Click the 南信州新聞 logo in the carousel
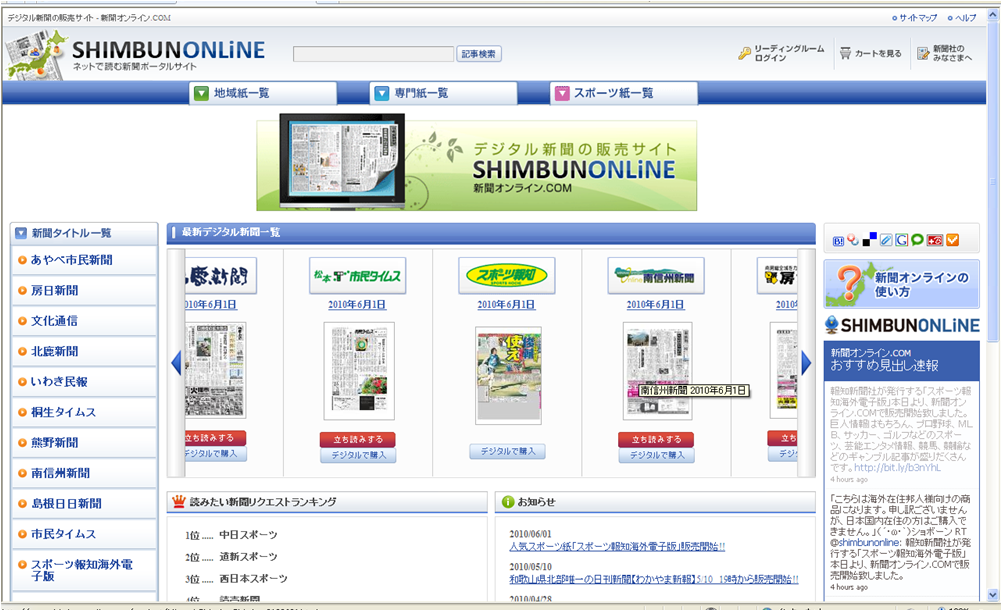 point(656,275)
